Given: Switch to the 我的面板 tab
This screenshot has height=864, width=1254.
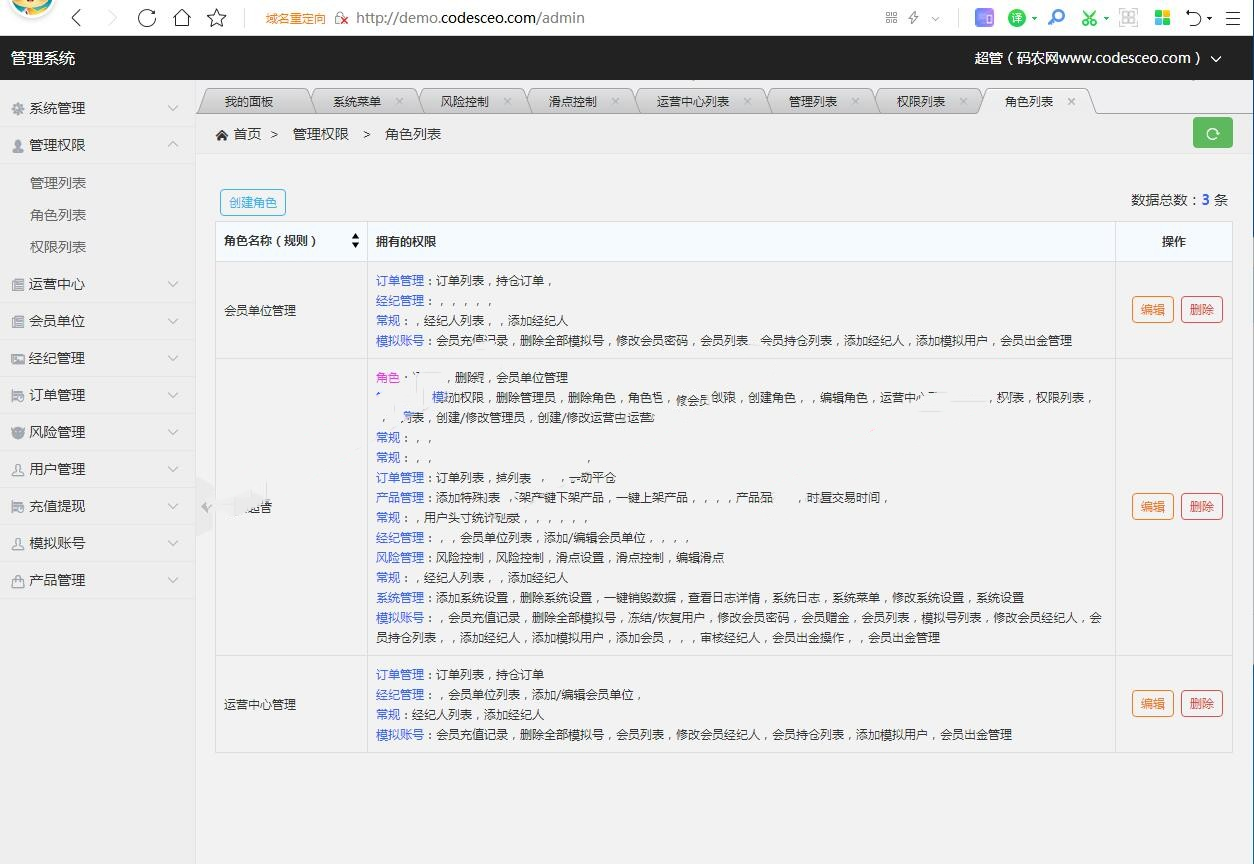Looking at the screenshot, I should (x=248, y=101).
